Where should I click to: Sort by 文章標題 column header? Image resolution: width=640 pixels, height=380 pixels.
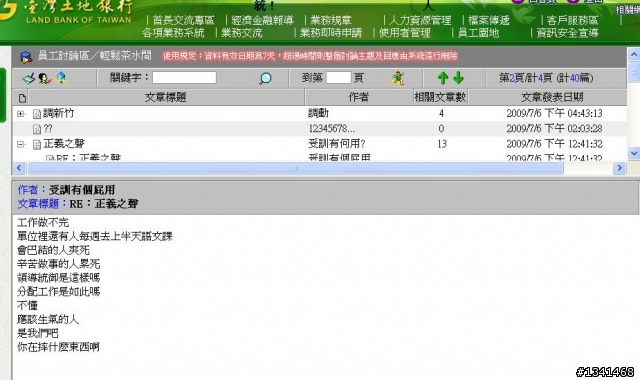pyautogui.click(x=166, y=98)
